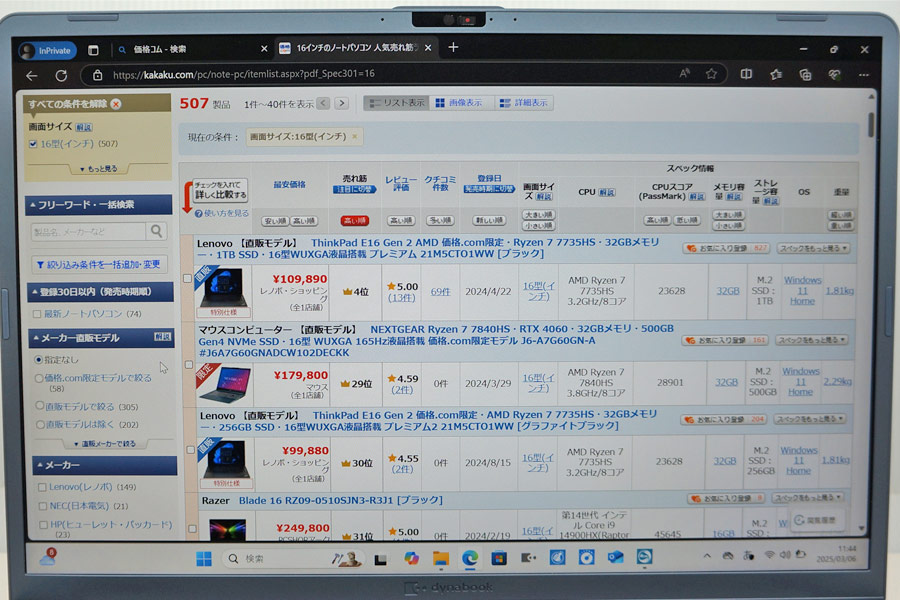The height and width of the screenshot is (600, 900).
Task: Select 直販モデルは除く (202) radio button
Action: (x=41, y=424)
